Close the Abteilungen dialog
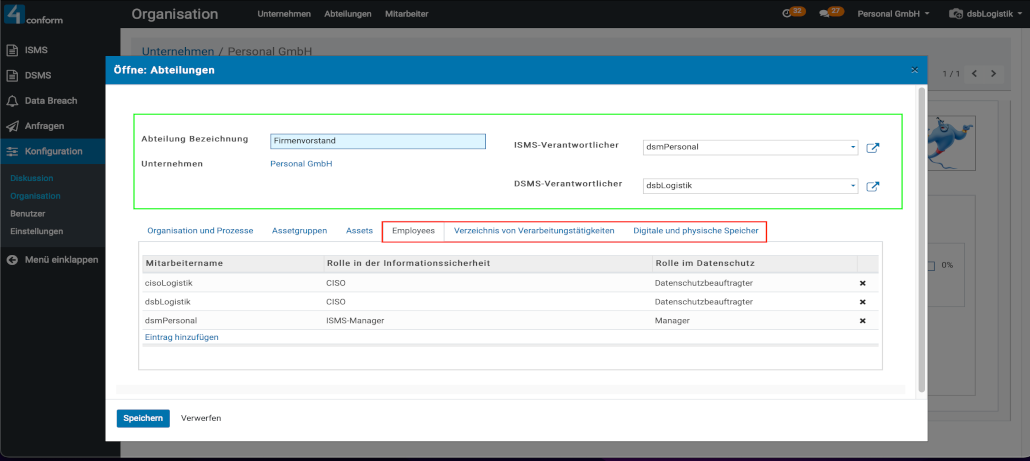The image size is (1030, 461). coord(914,70)
